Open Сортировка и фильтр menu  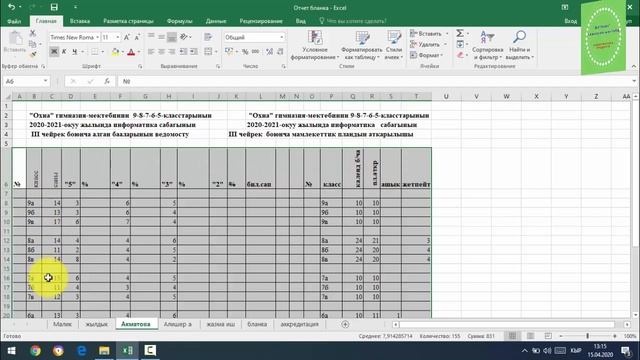click(x=487, y=45)
